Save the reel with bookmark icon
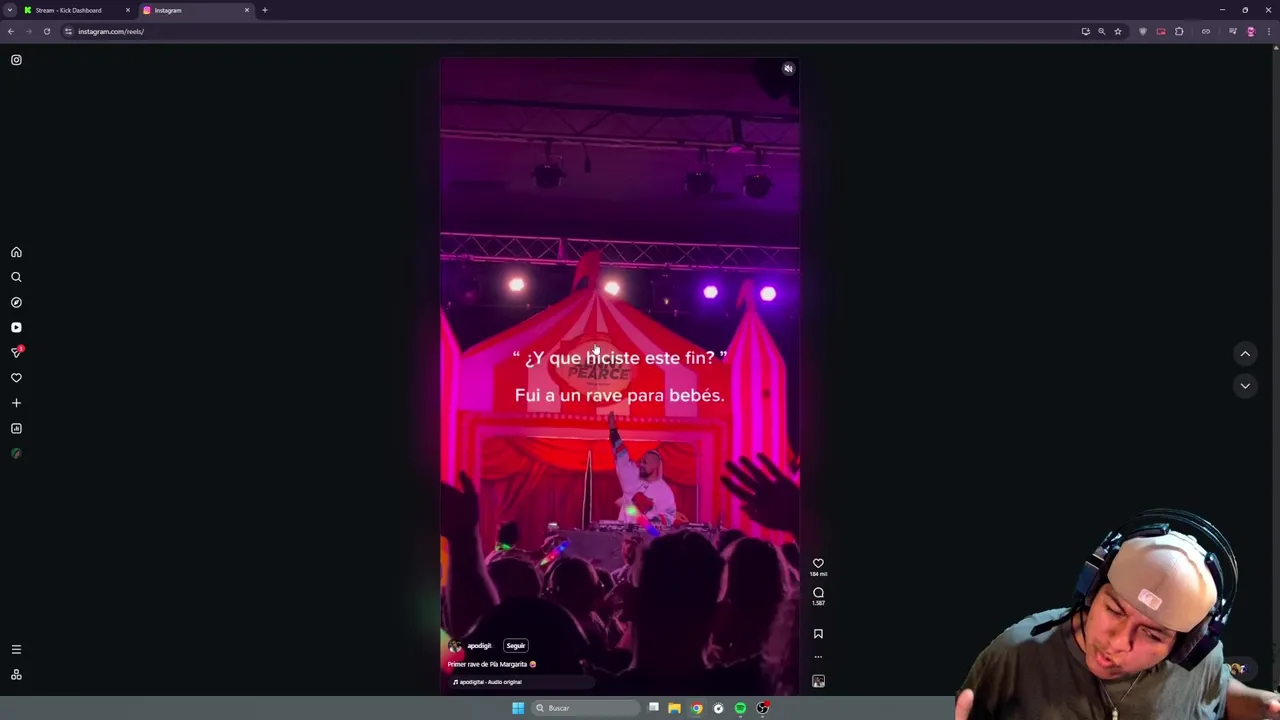 click(x=818, y=634)
